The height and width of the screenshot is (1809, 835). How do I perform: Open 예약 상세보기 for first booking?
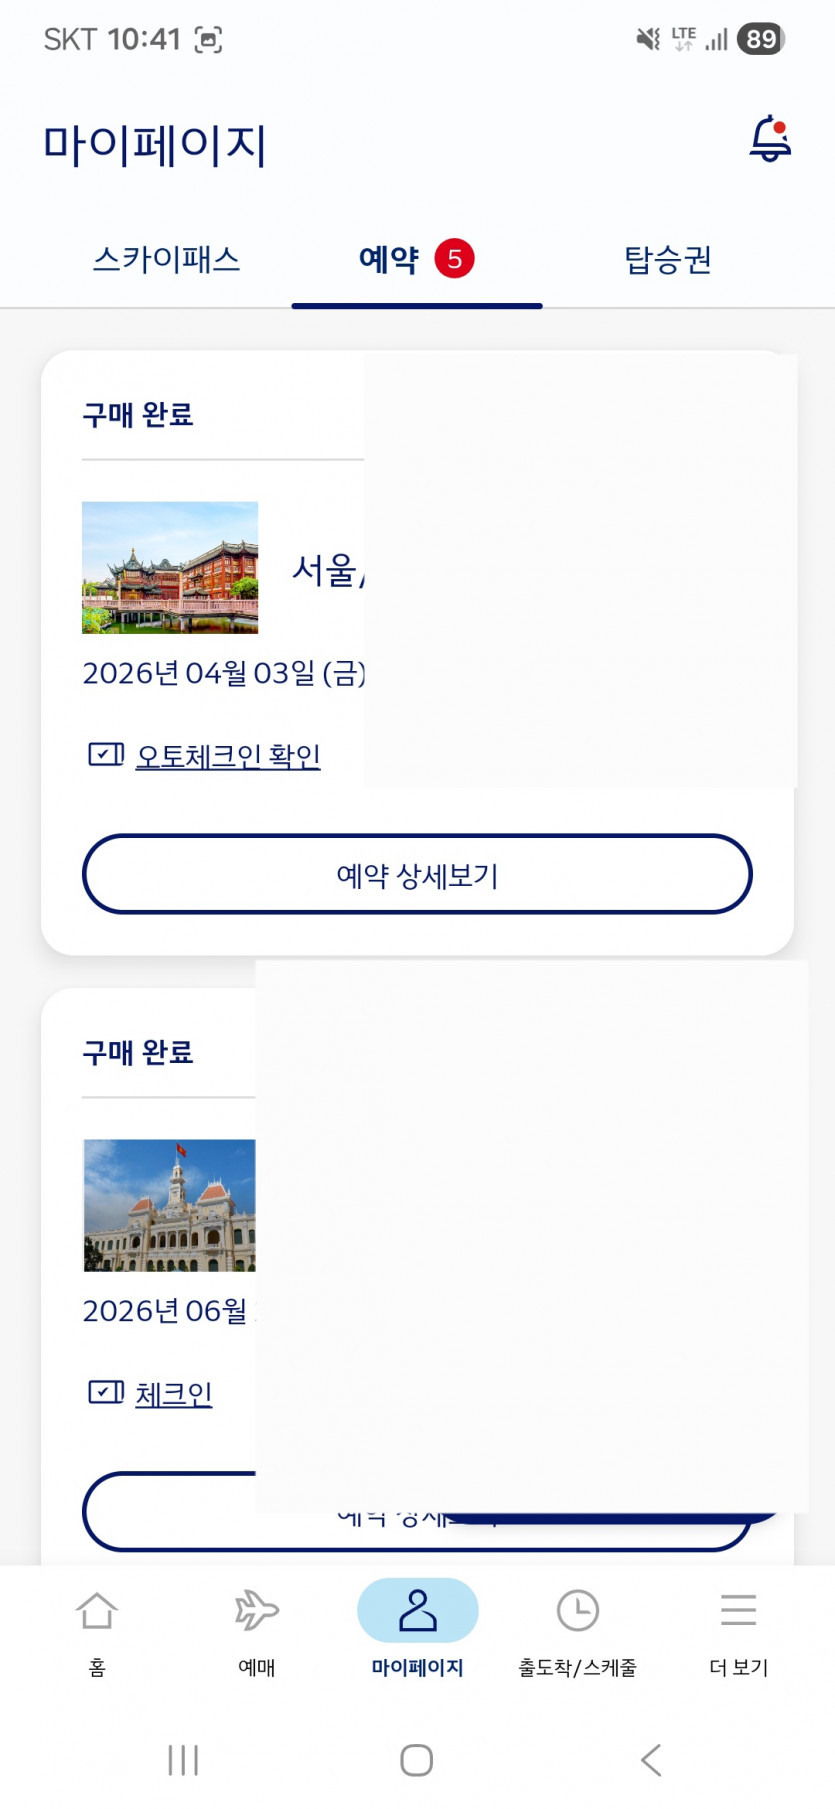[x=417, y=875]
